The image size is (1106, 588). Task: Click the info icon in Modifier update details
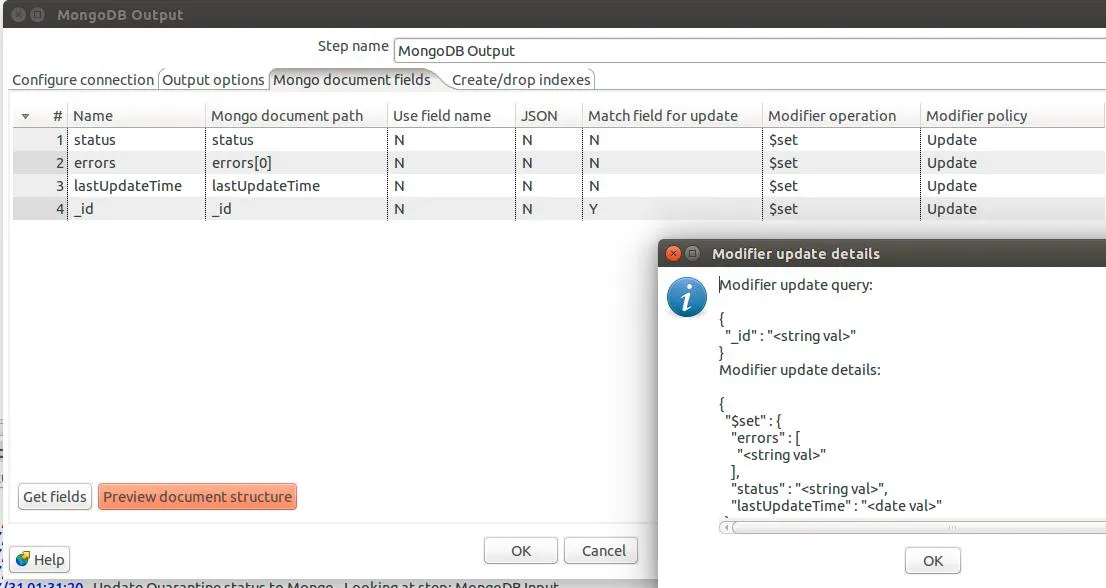686,297
